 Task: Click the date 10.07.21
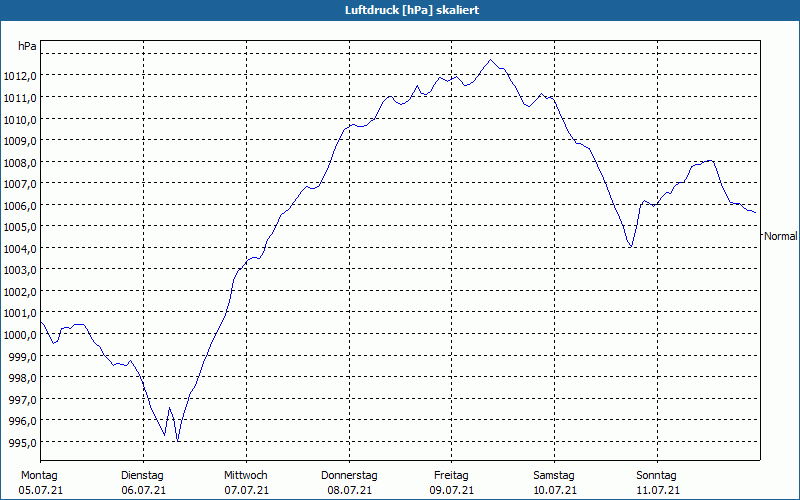tap(555, 491)
